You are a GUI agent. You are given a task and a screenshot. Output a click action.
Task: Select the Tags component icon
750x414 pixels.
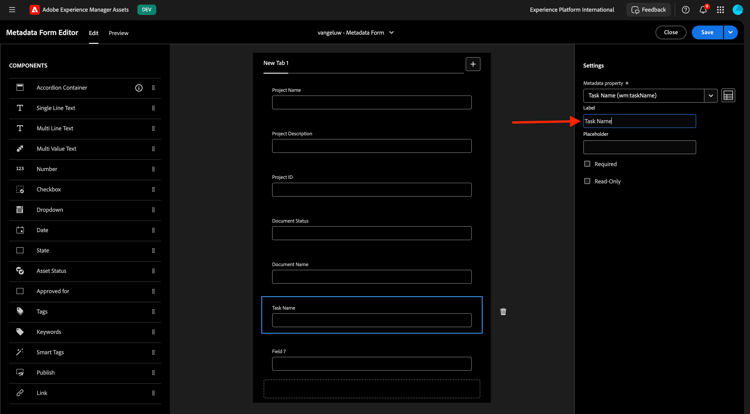click(20, 311)
